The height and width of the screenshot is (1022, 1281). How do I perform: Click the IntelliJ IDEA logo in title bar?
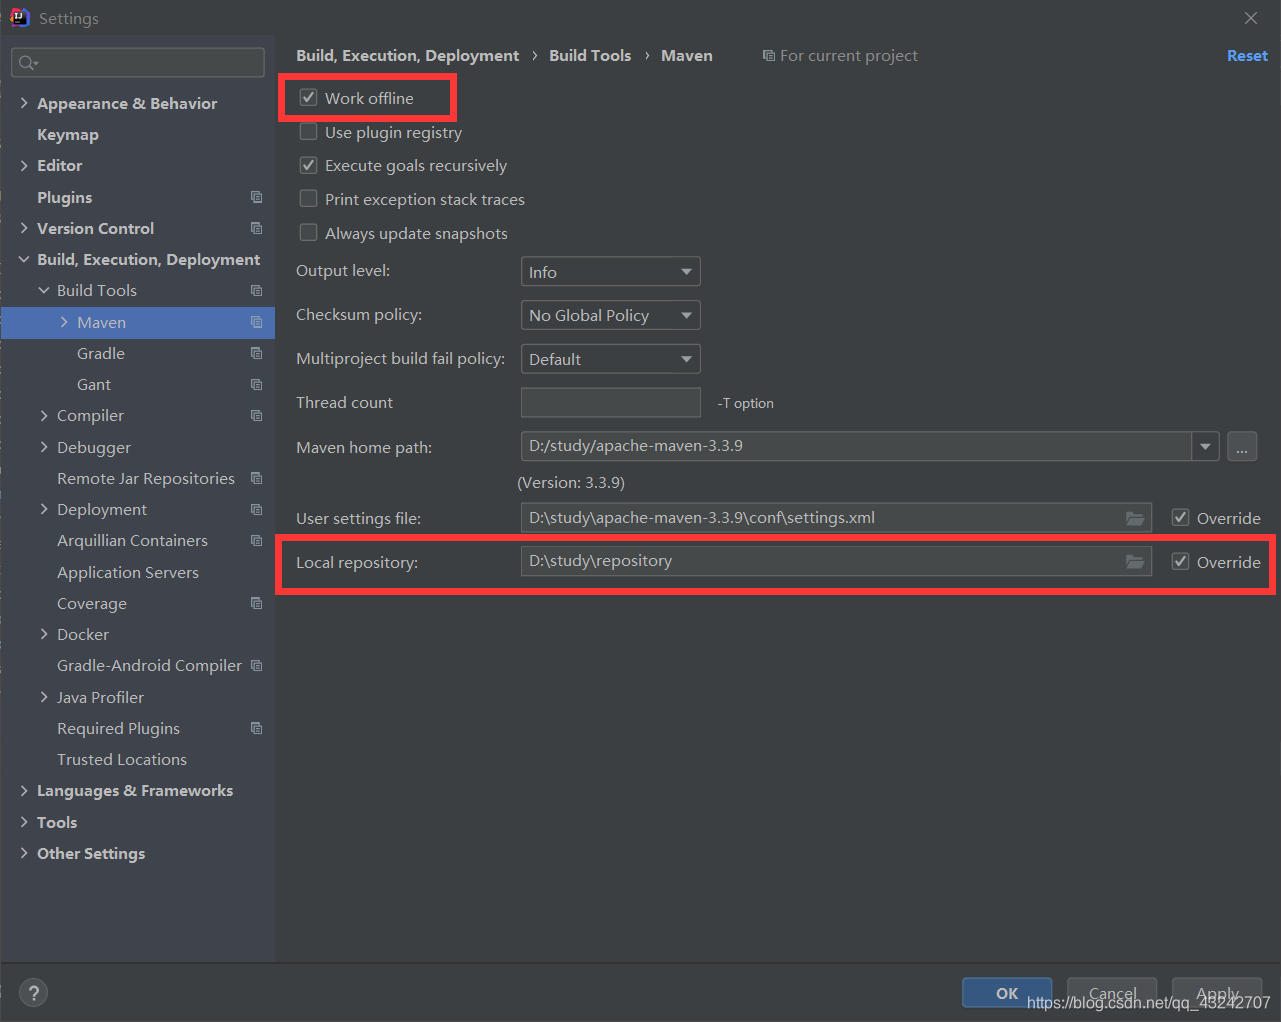click(x=19, y=17)
